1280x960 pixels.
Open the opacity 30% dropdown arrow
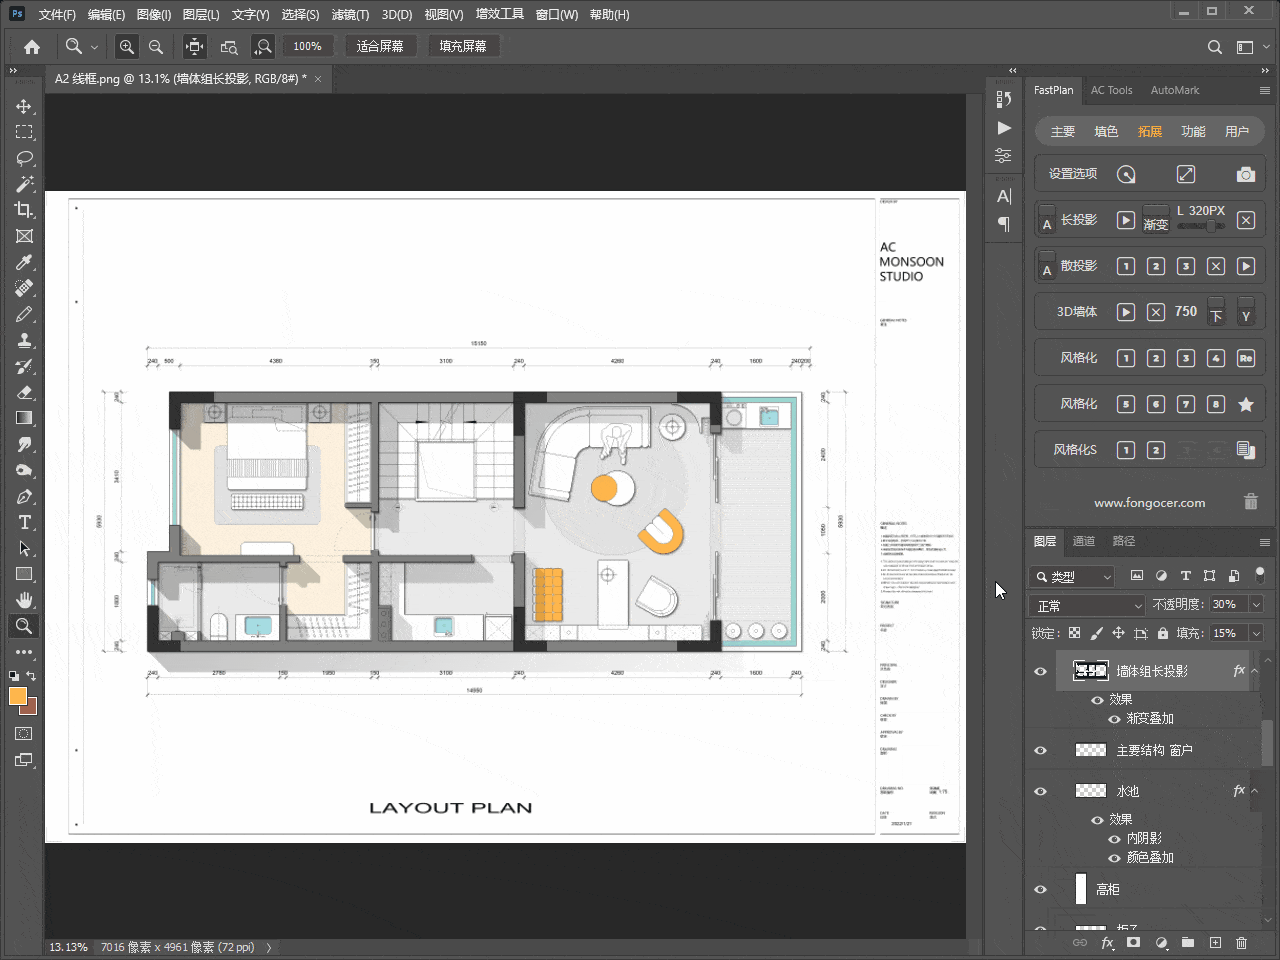pos(1256,604)
